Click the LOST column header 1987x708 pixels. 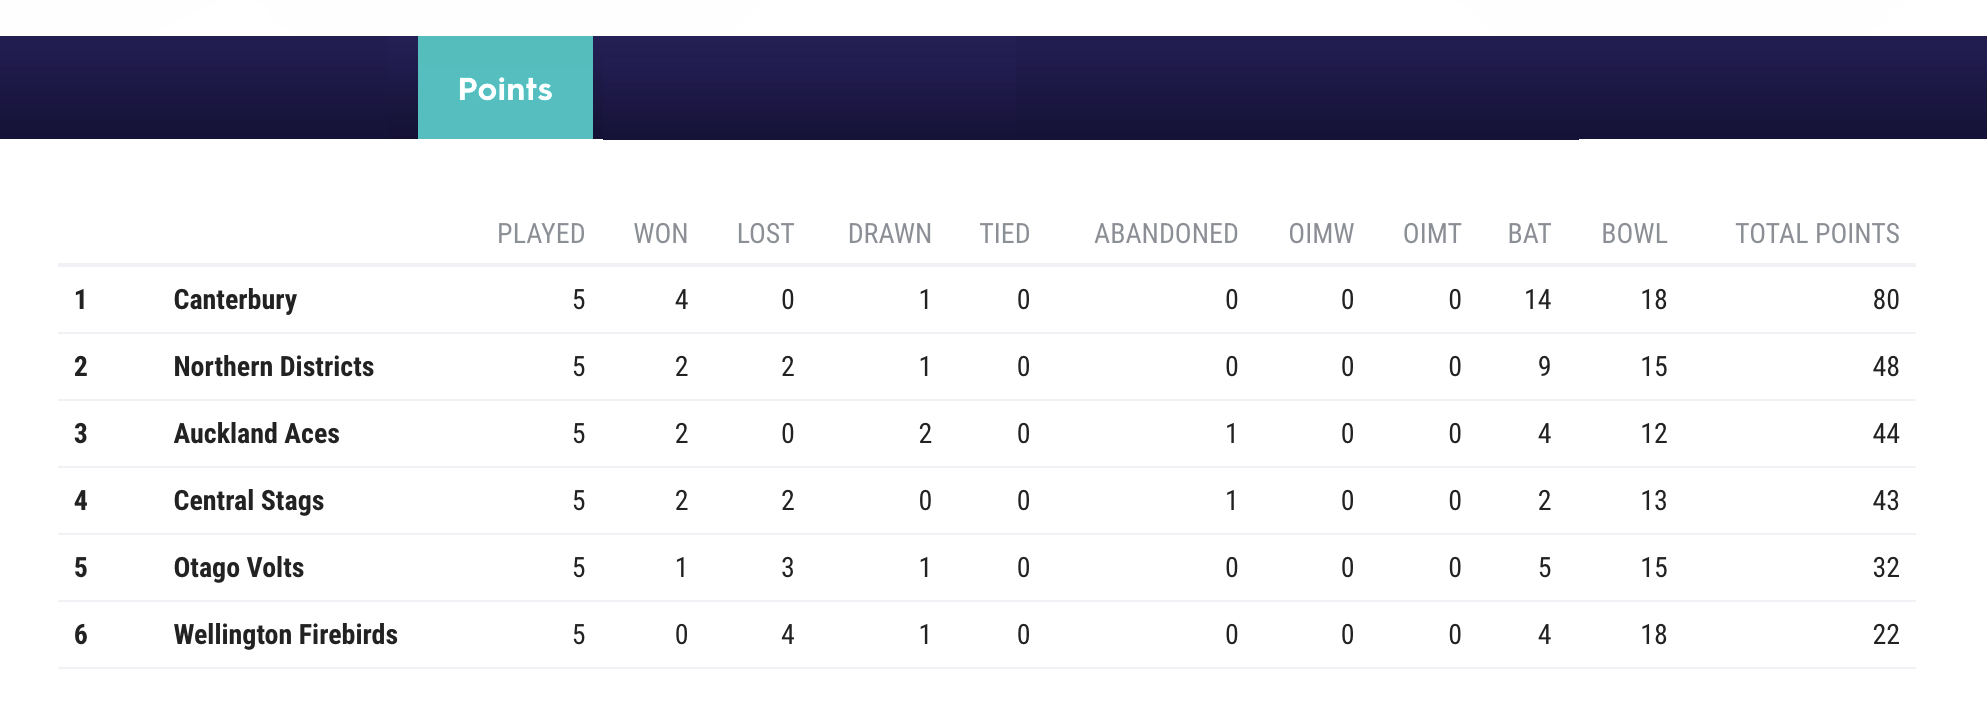[x=765, y=234]
